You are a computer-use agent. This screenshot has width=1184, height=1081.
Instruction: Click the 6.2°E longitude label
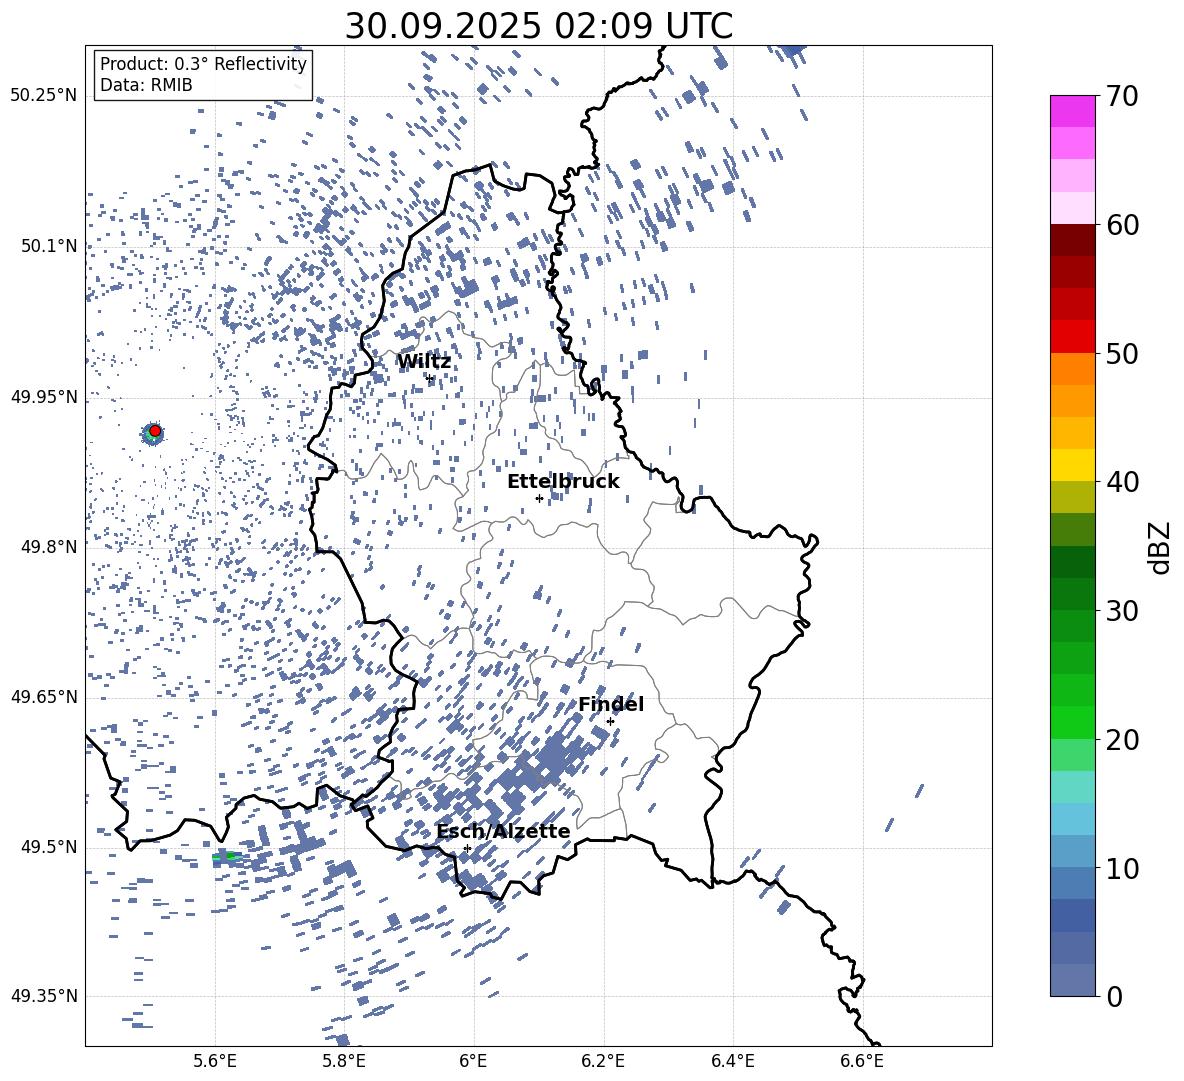pyautogui.click(x=603, y=1061)
